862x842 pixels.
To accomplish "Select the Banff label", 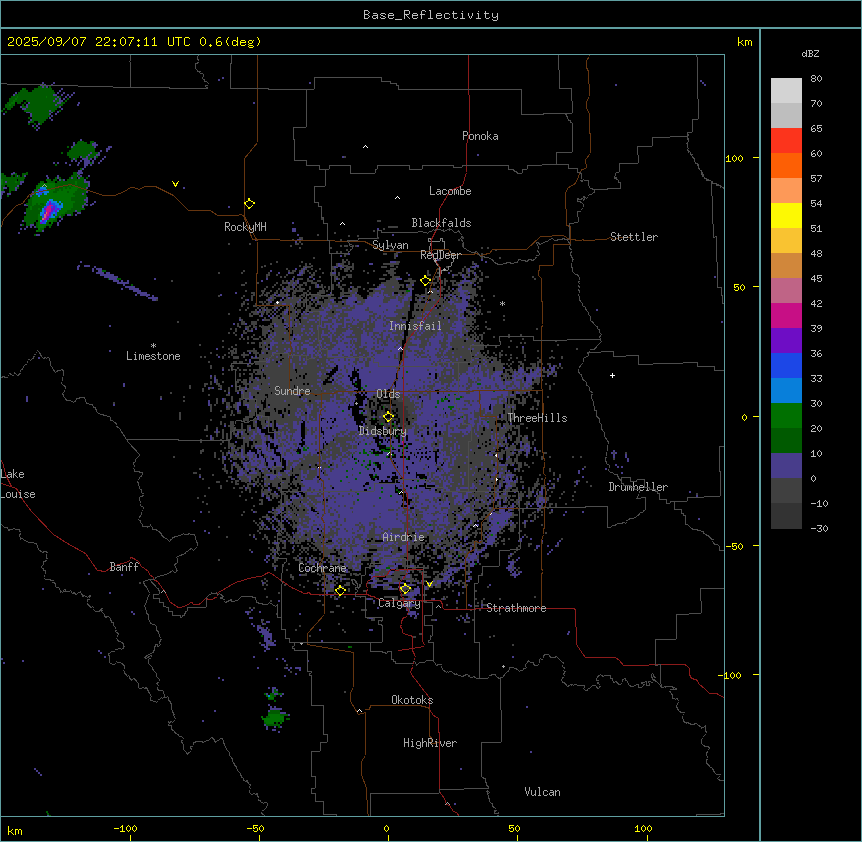I will (124, 567).
